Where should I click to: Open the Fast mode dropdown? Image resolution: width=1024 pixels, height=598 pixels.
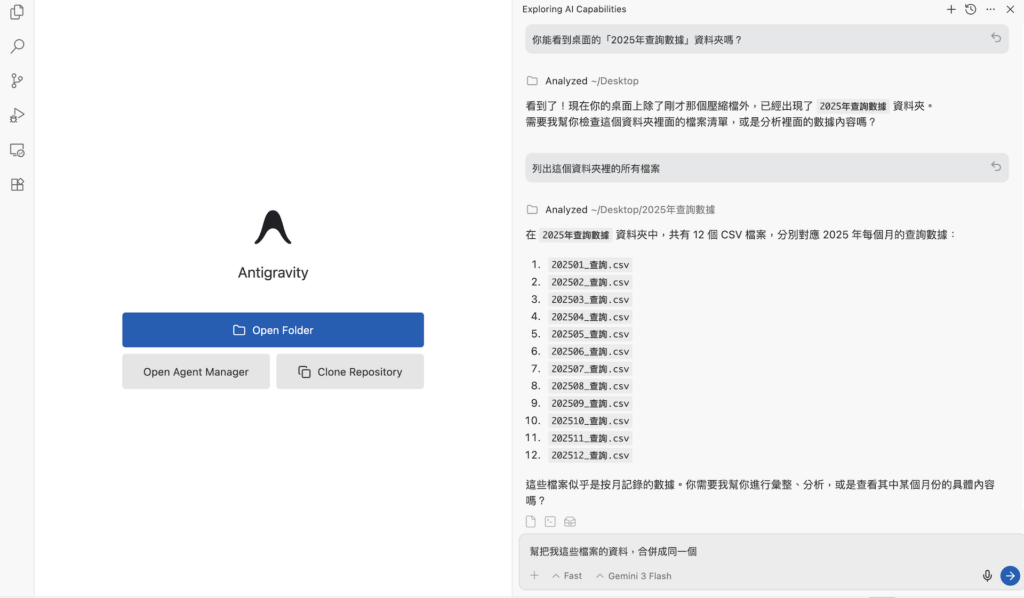tap(567, 576)
